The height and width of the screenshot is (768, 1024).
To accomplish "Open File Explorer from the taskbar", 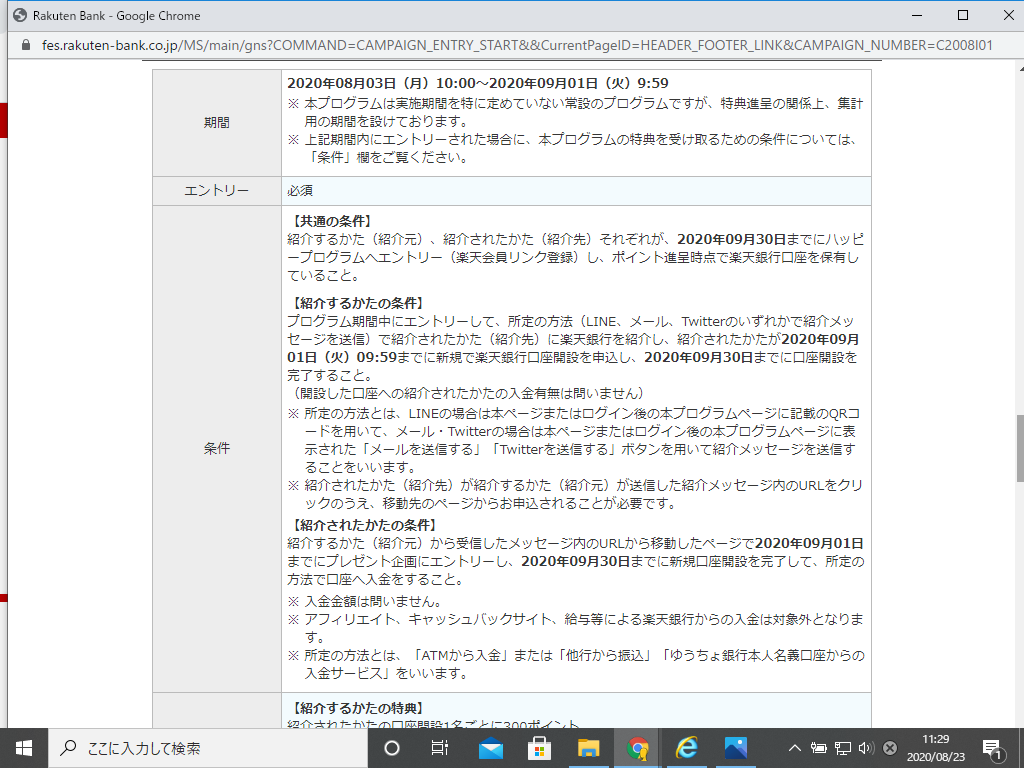I will click(x=588, y=748).
